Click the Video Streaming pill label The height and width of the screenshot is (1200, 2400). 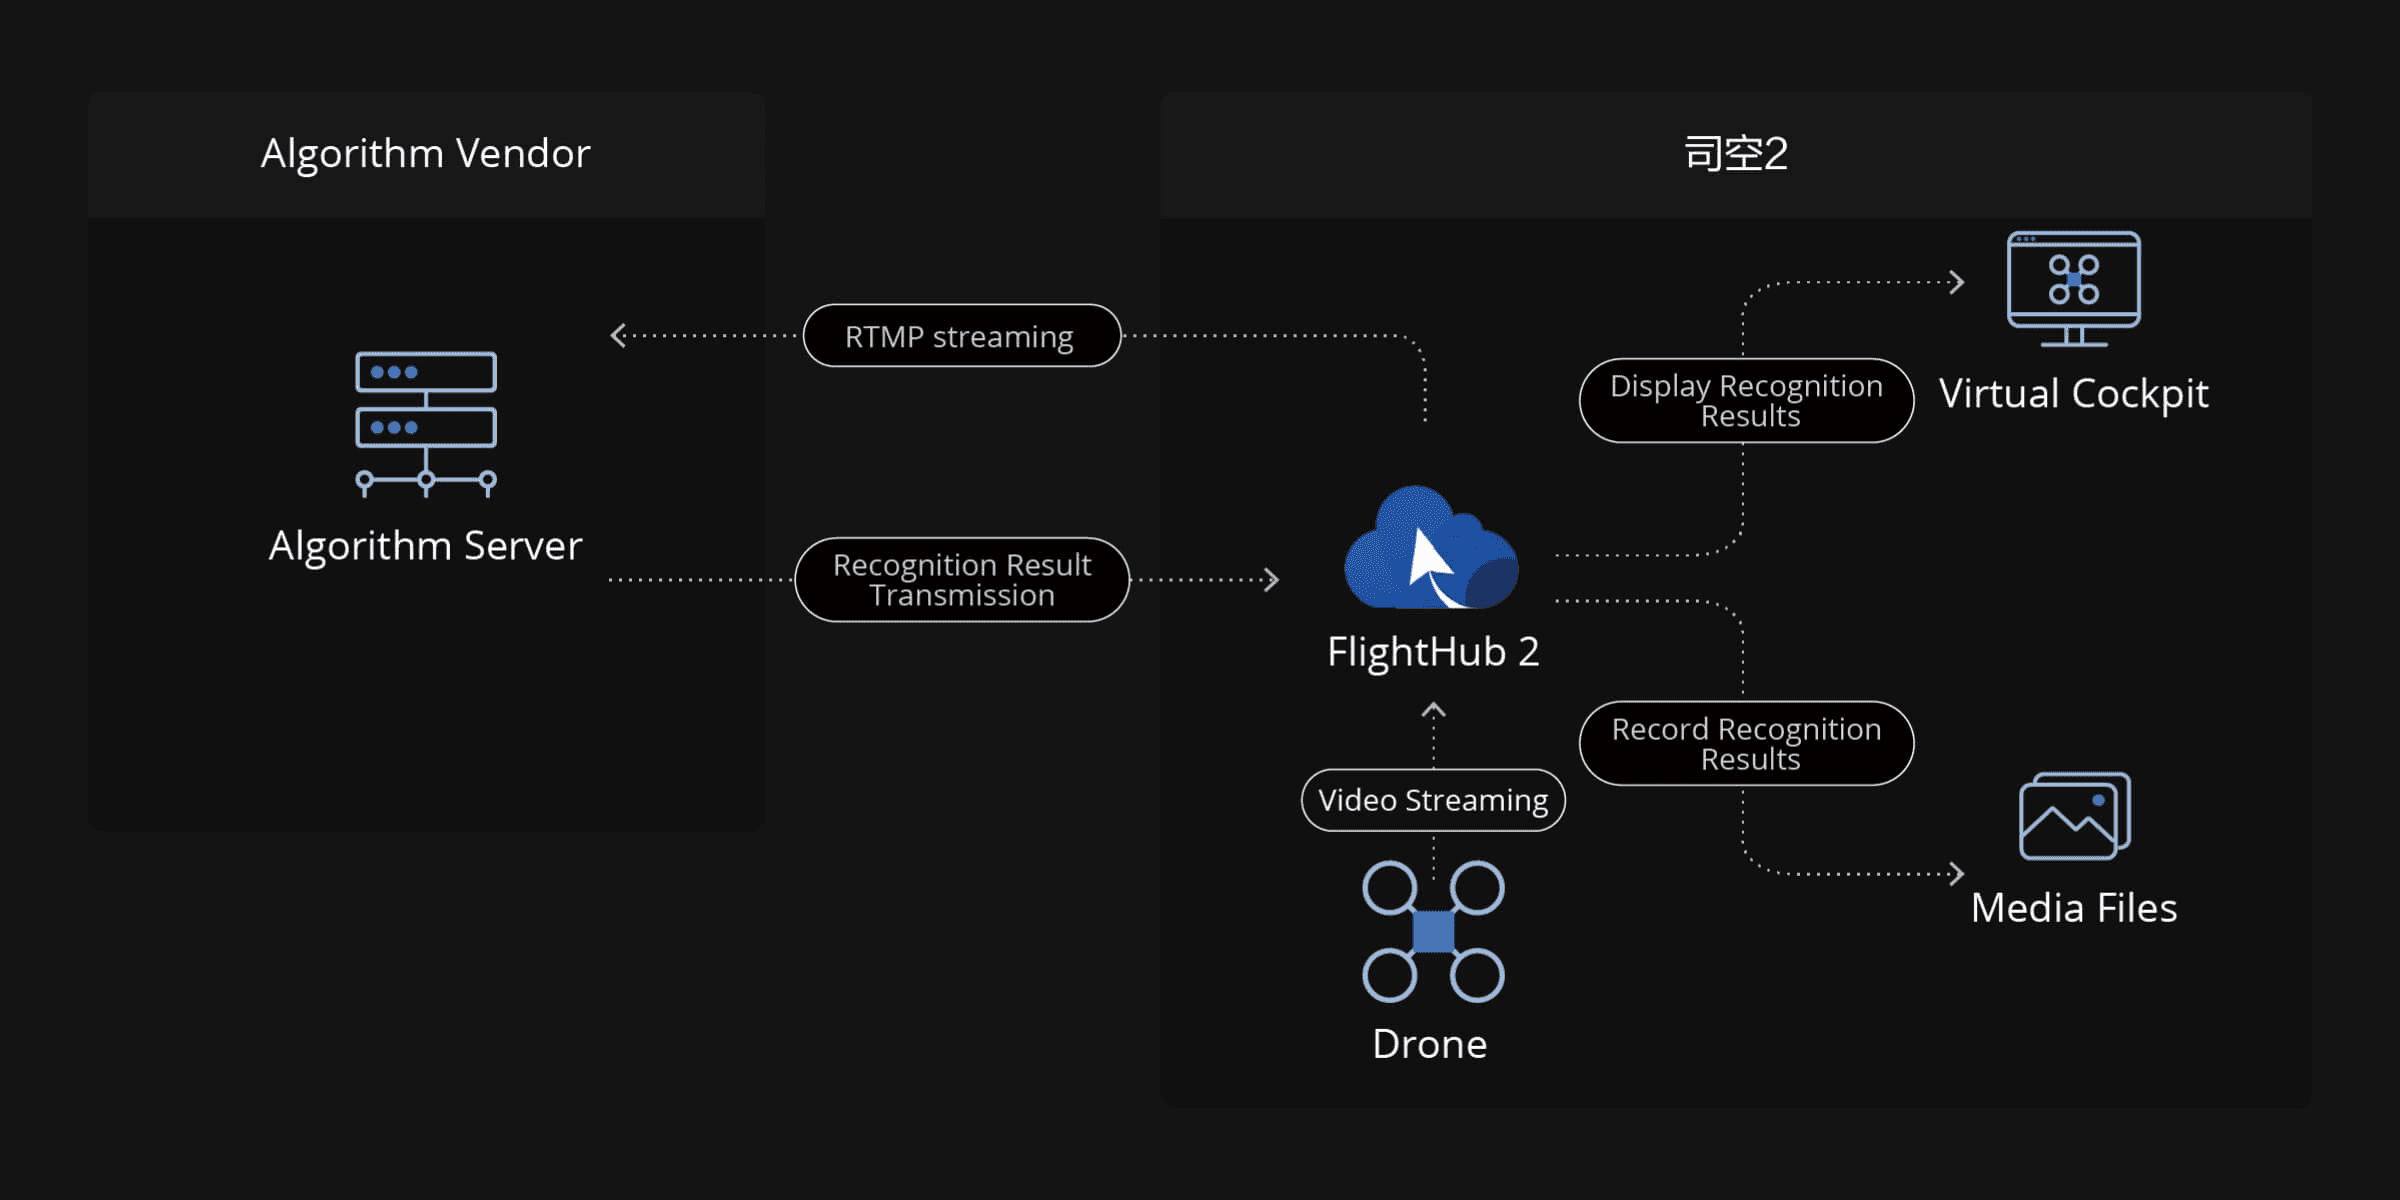1432,800
